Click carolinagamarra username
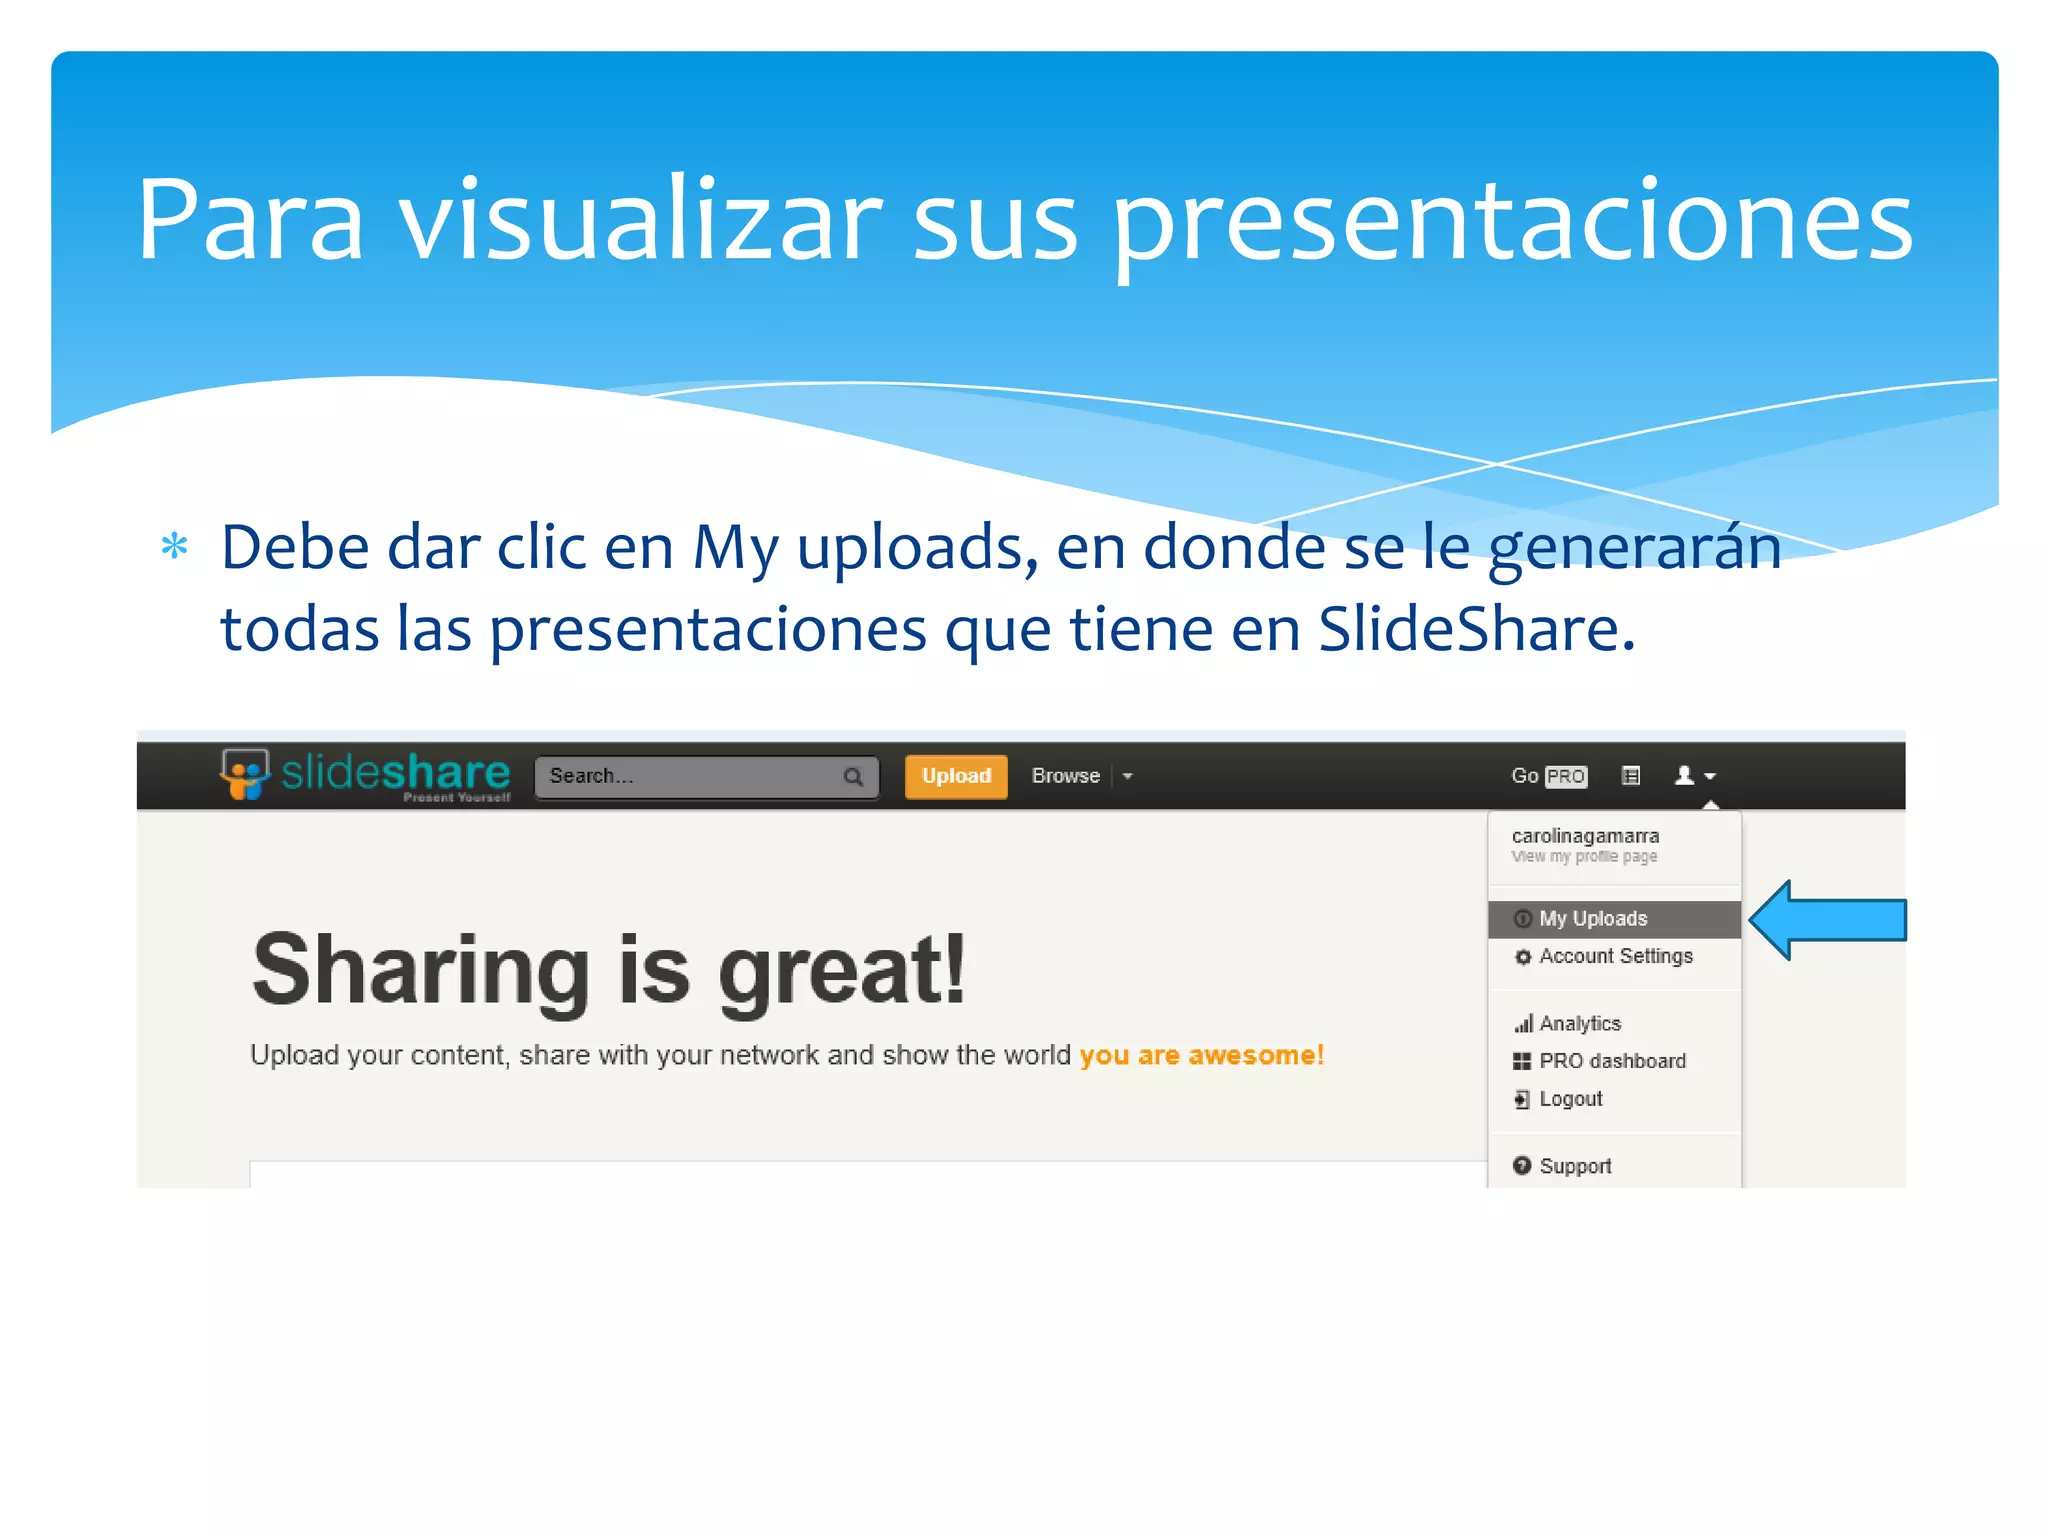Viewport: 2048px width, 1536px height. coord(1585,835)
